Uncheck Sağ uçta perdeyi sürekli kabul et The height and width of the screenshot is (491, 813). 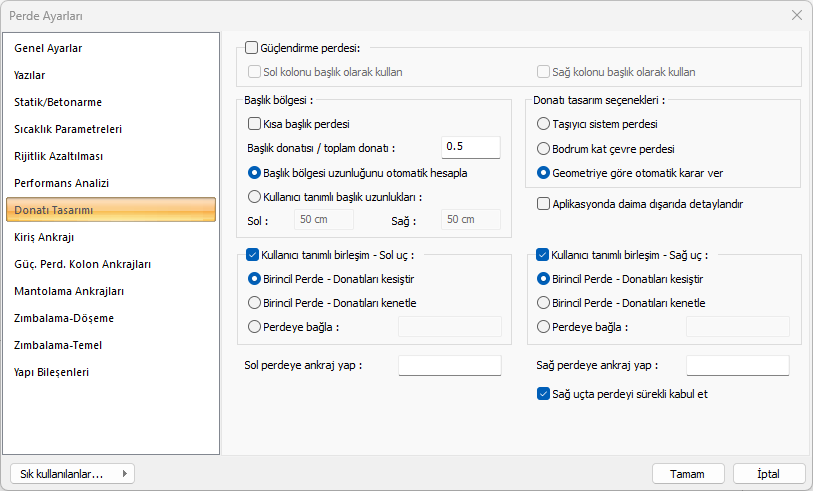[543, 394]
